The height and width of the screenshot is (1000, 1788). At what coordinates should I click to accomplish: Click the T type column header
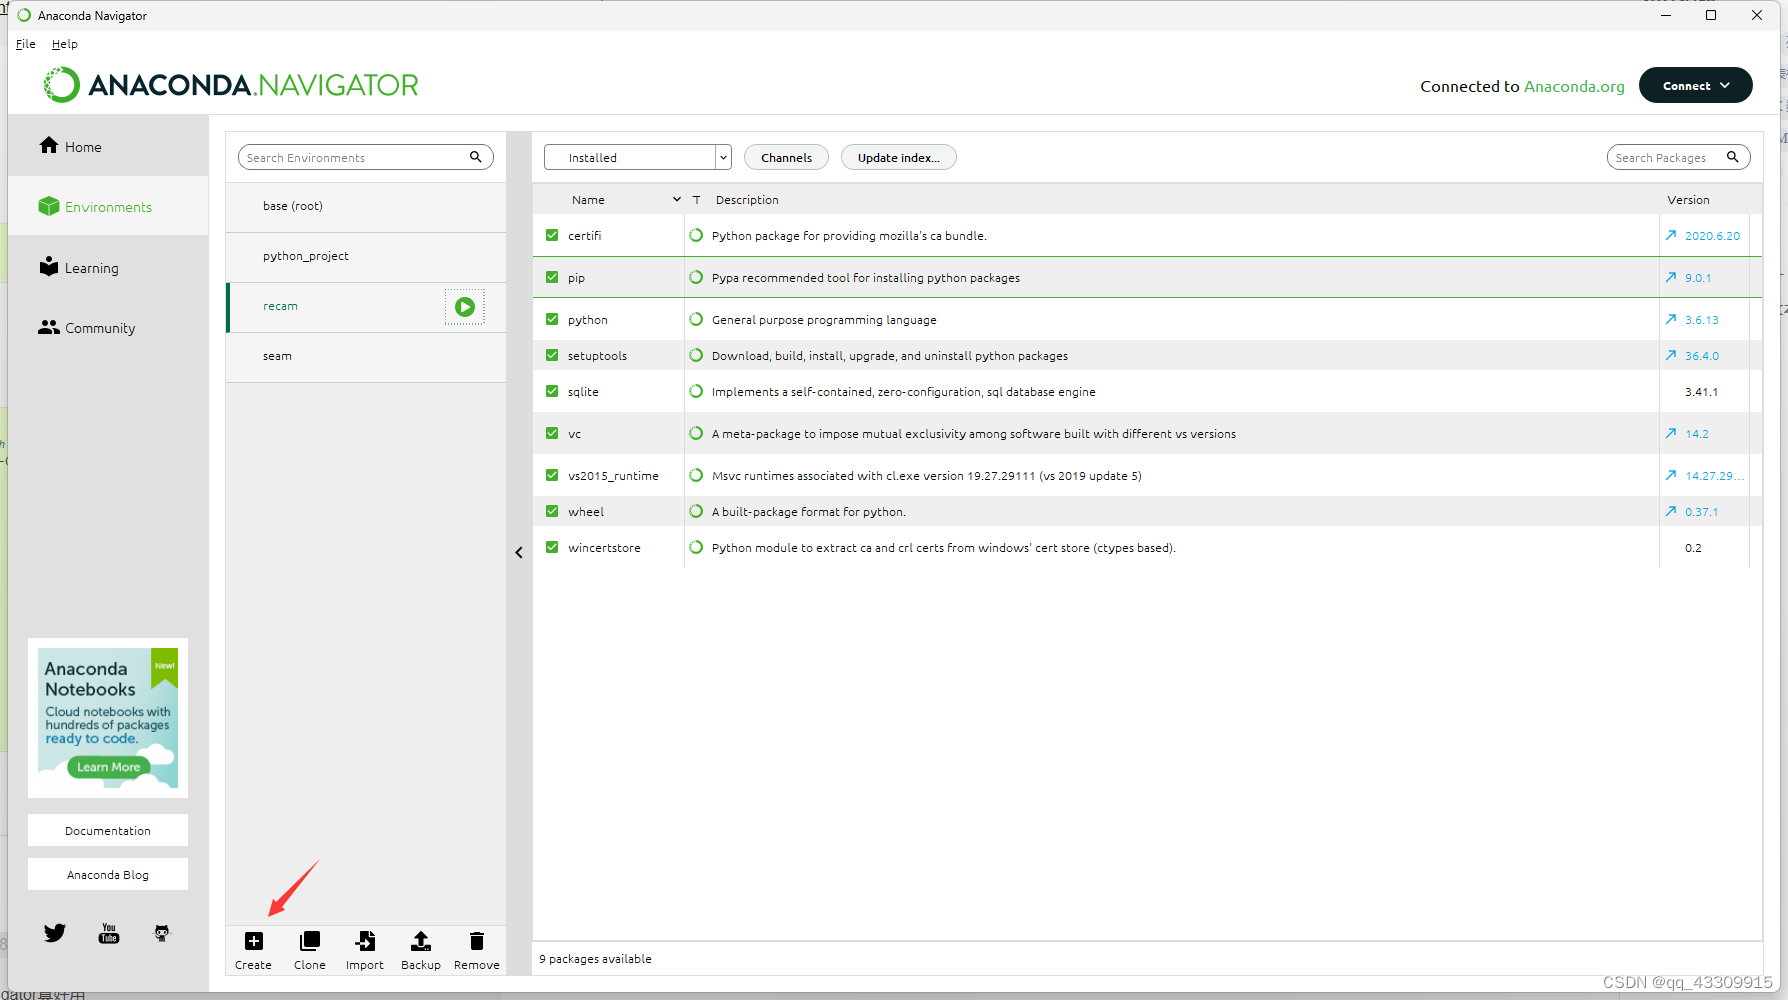tap(696, 200)
